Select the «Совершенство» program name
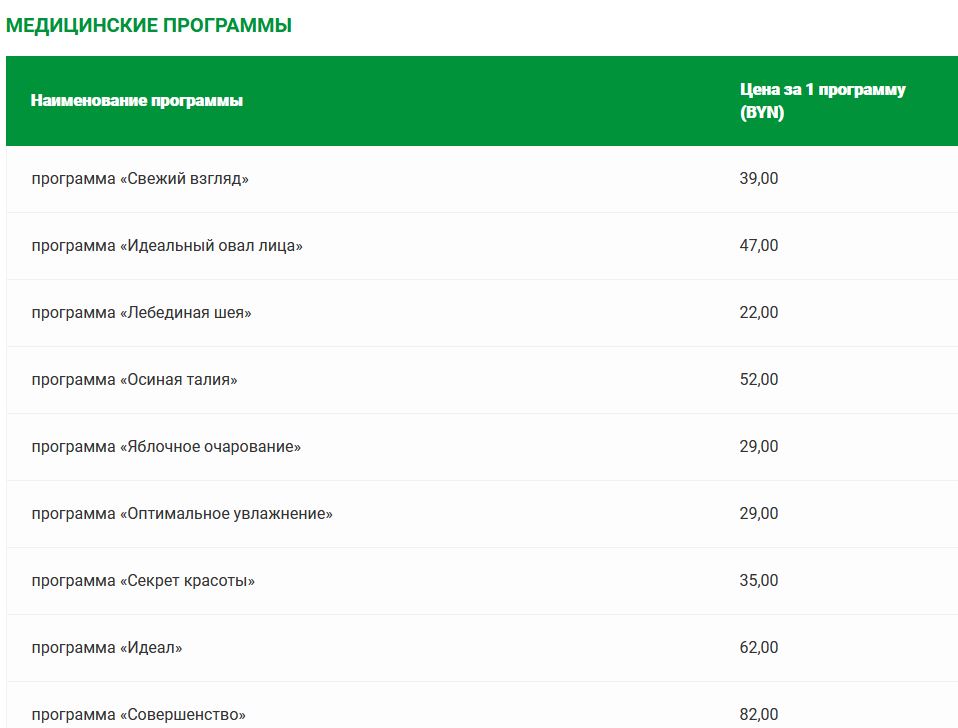 [138, 715]
